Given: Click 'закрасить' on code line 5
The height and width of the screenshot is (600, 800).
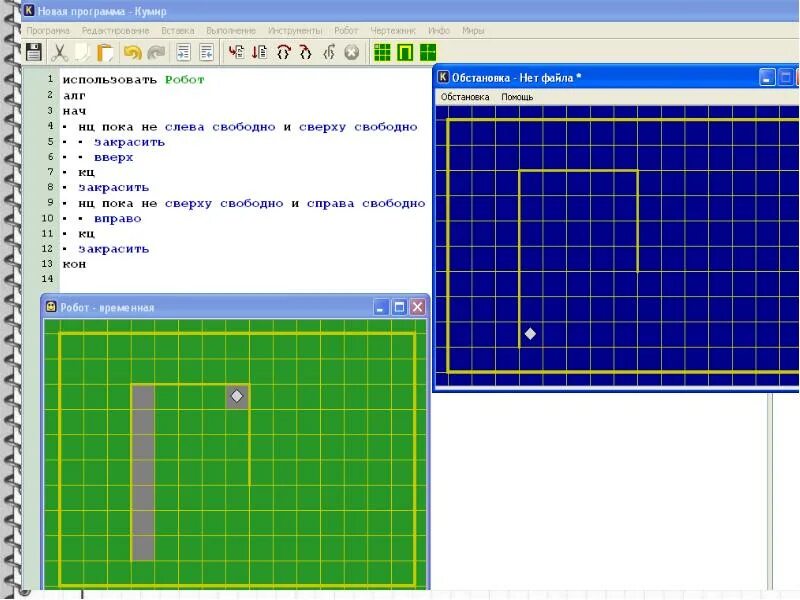Looking at the screenshot, I should (129, 142).
